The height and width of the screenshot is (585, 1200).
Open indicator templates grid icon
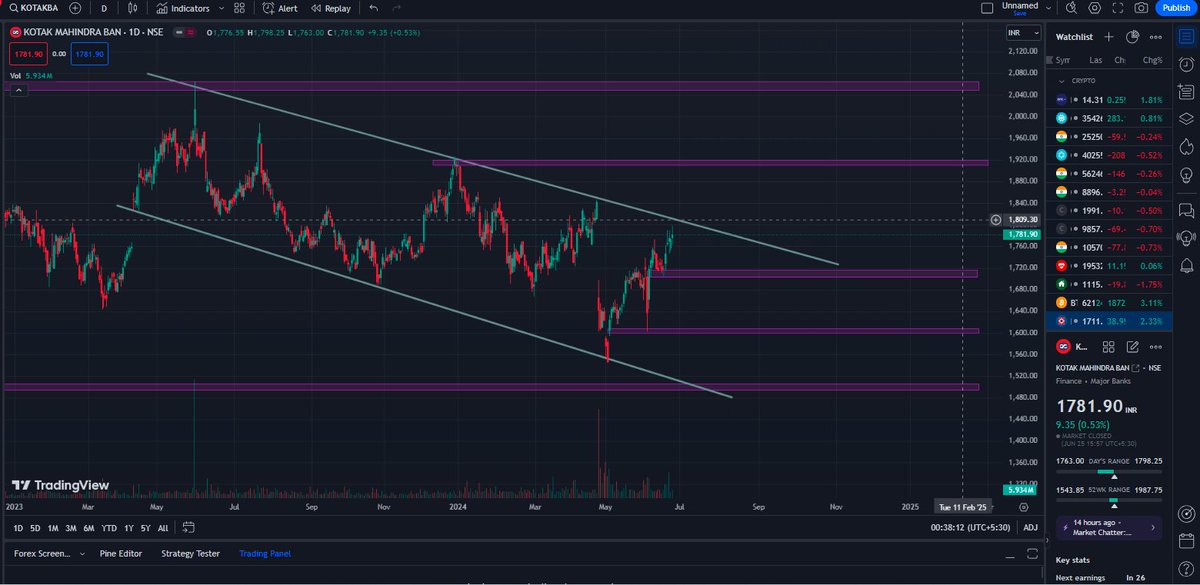pyautogui.click(x=240, y=8)
